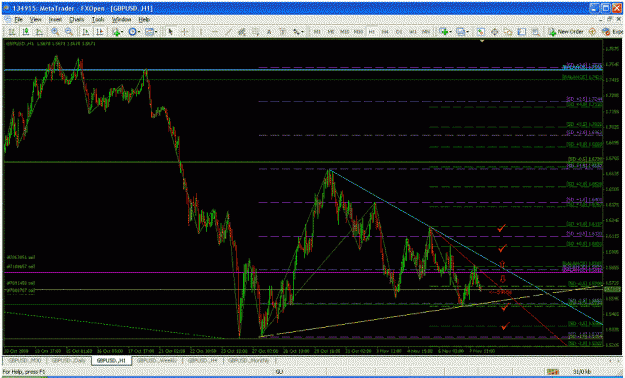The image size is (625, 378).
Task: Select the Trendline drawing tool
Action: pyautogui.click(x=228, y=32)
